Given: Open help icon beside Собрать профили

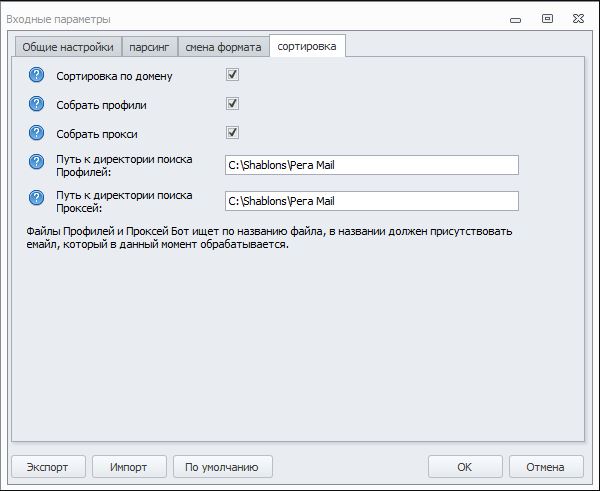Looking at the screenshot, I should [x=36, y=104].
